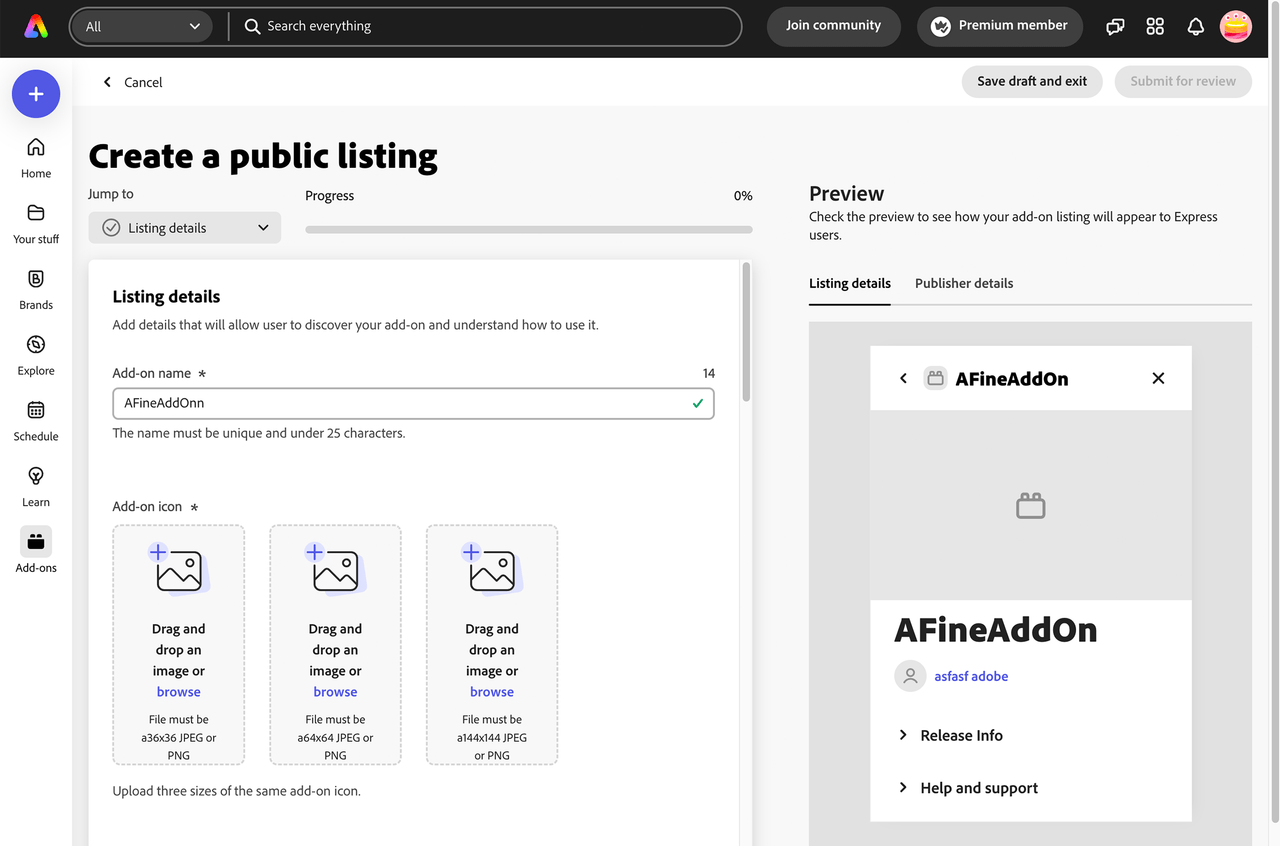Open Add-ons in sidebar
This screenshot has height=846, width=1280.
click(x=36, y=551)
